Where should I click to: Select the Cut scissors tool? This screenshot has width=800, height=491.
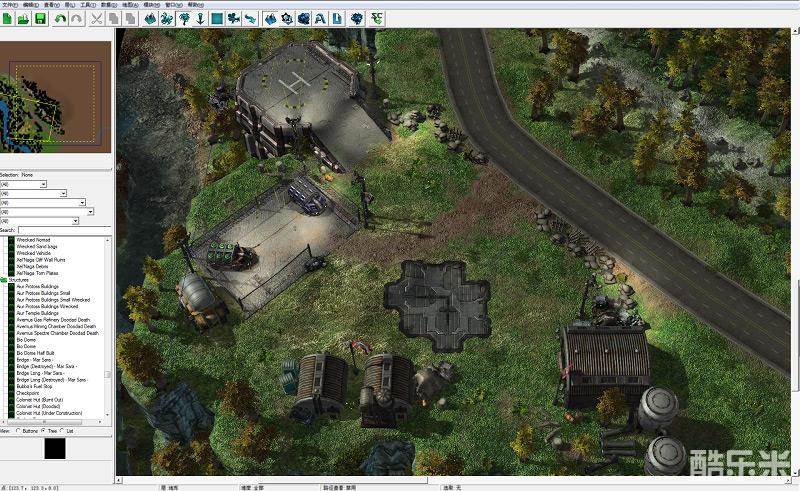coord(97,18)
